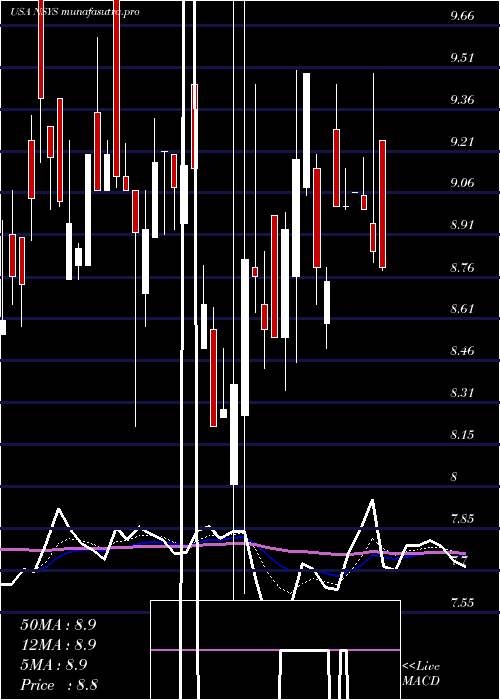Click the 8 price axis label
This screenshot has height=700, width=500.
click(x=454, y=476)
